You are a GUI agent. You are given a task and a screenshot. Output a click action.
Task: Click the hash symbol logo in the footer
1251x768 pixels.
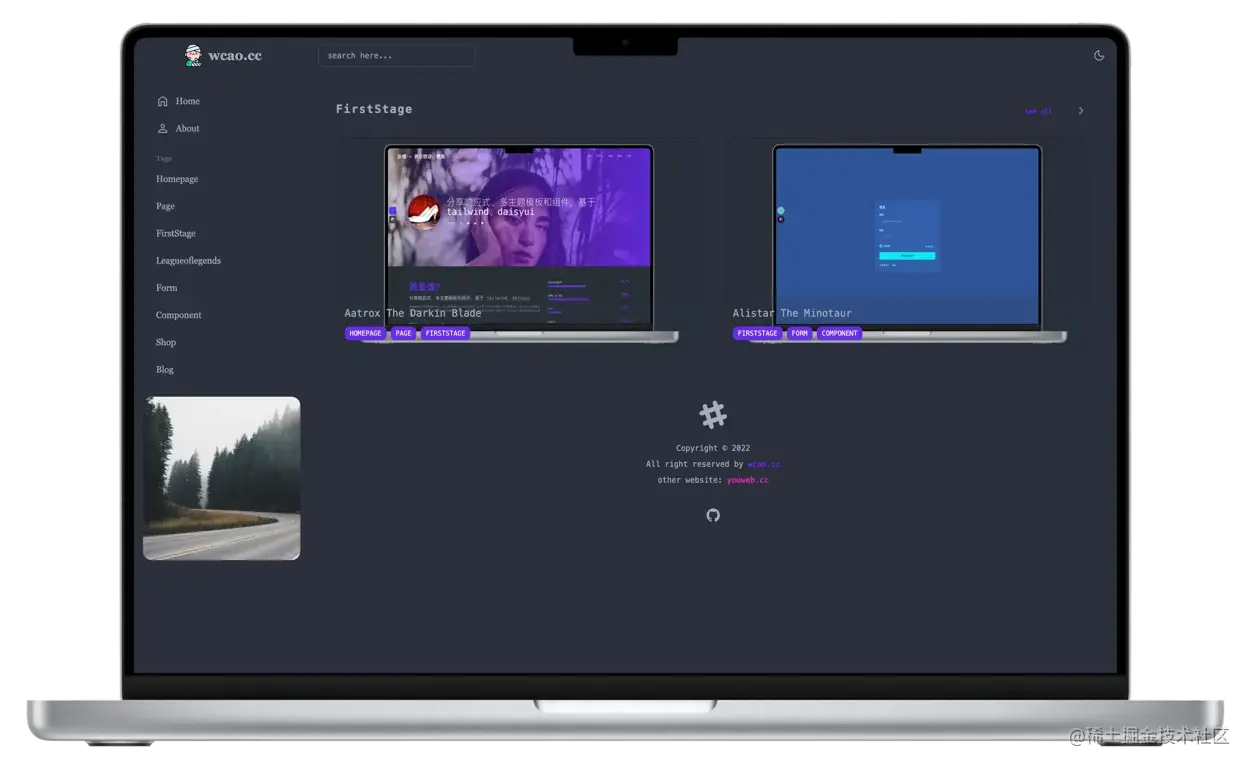point(713,414)
